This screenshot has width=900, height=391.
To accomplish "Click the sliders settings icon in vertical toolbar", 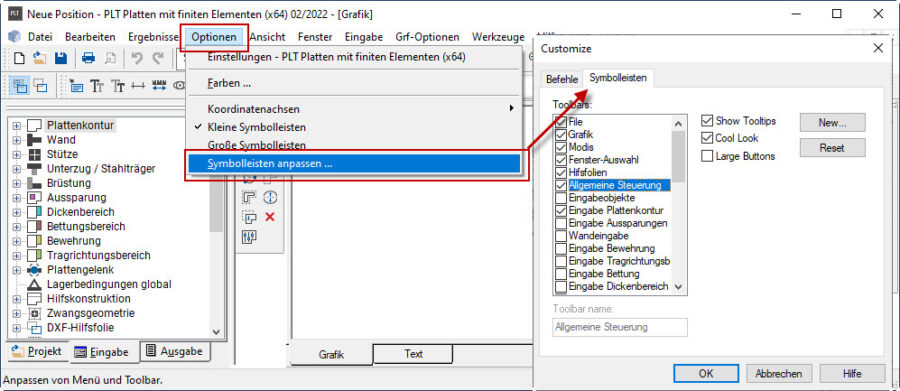I will tap(250, 237).
